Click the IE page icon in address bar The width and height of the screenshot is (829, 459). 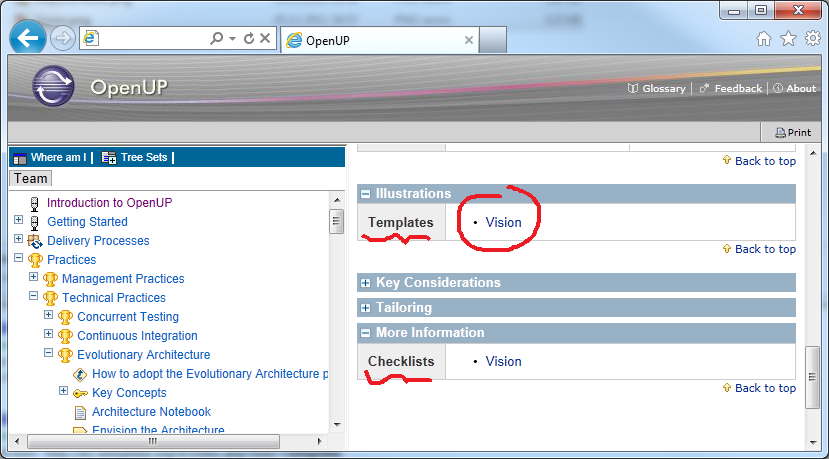91,38
